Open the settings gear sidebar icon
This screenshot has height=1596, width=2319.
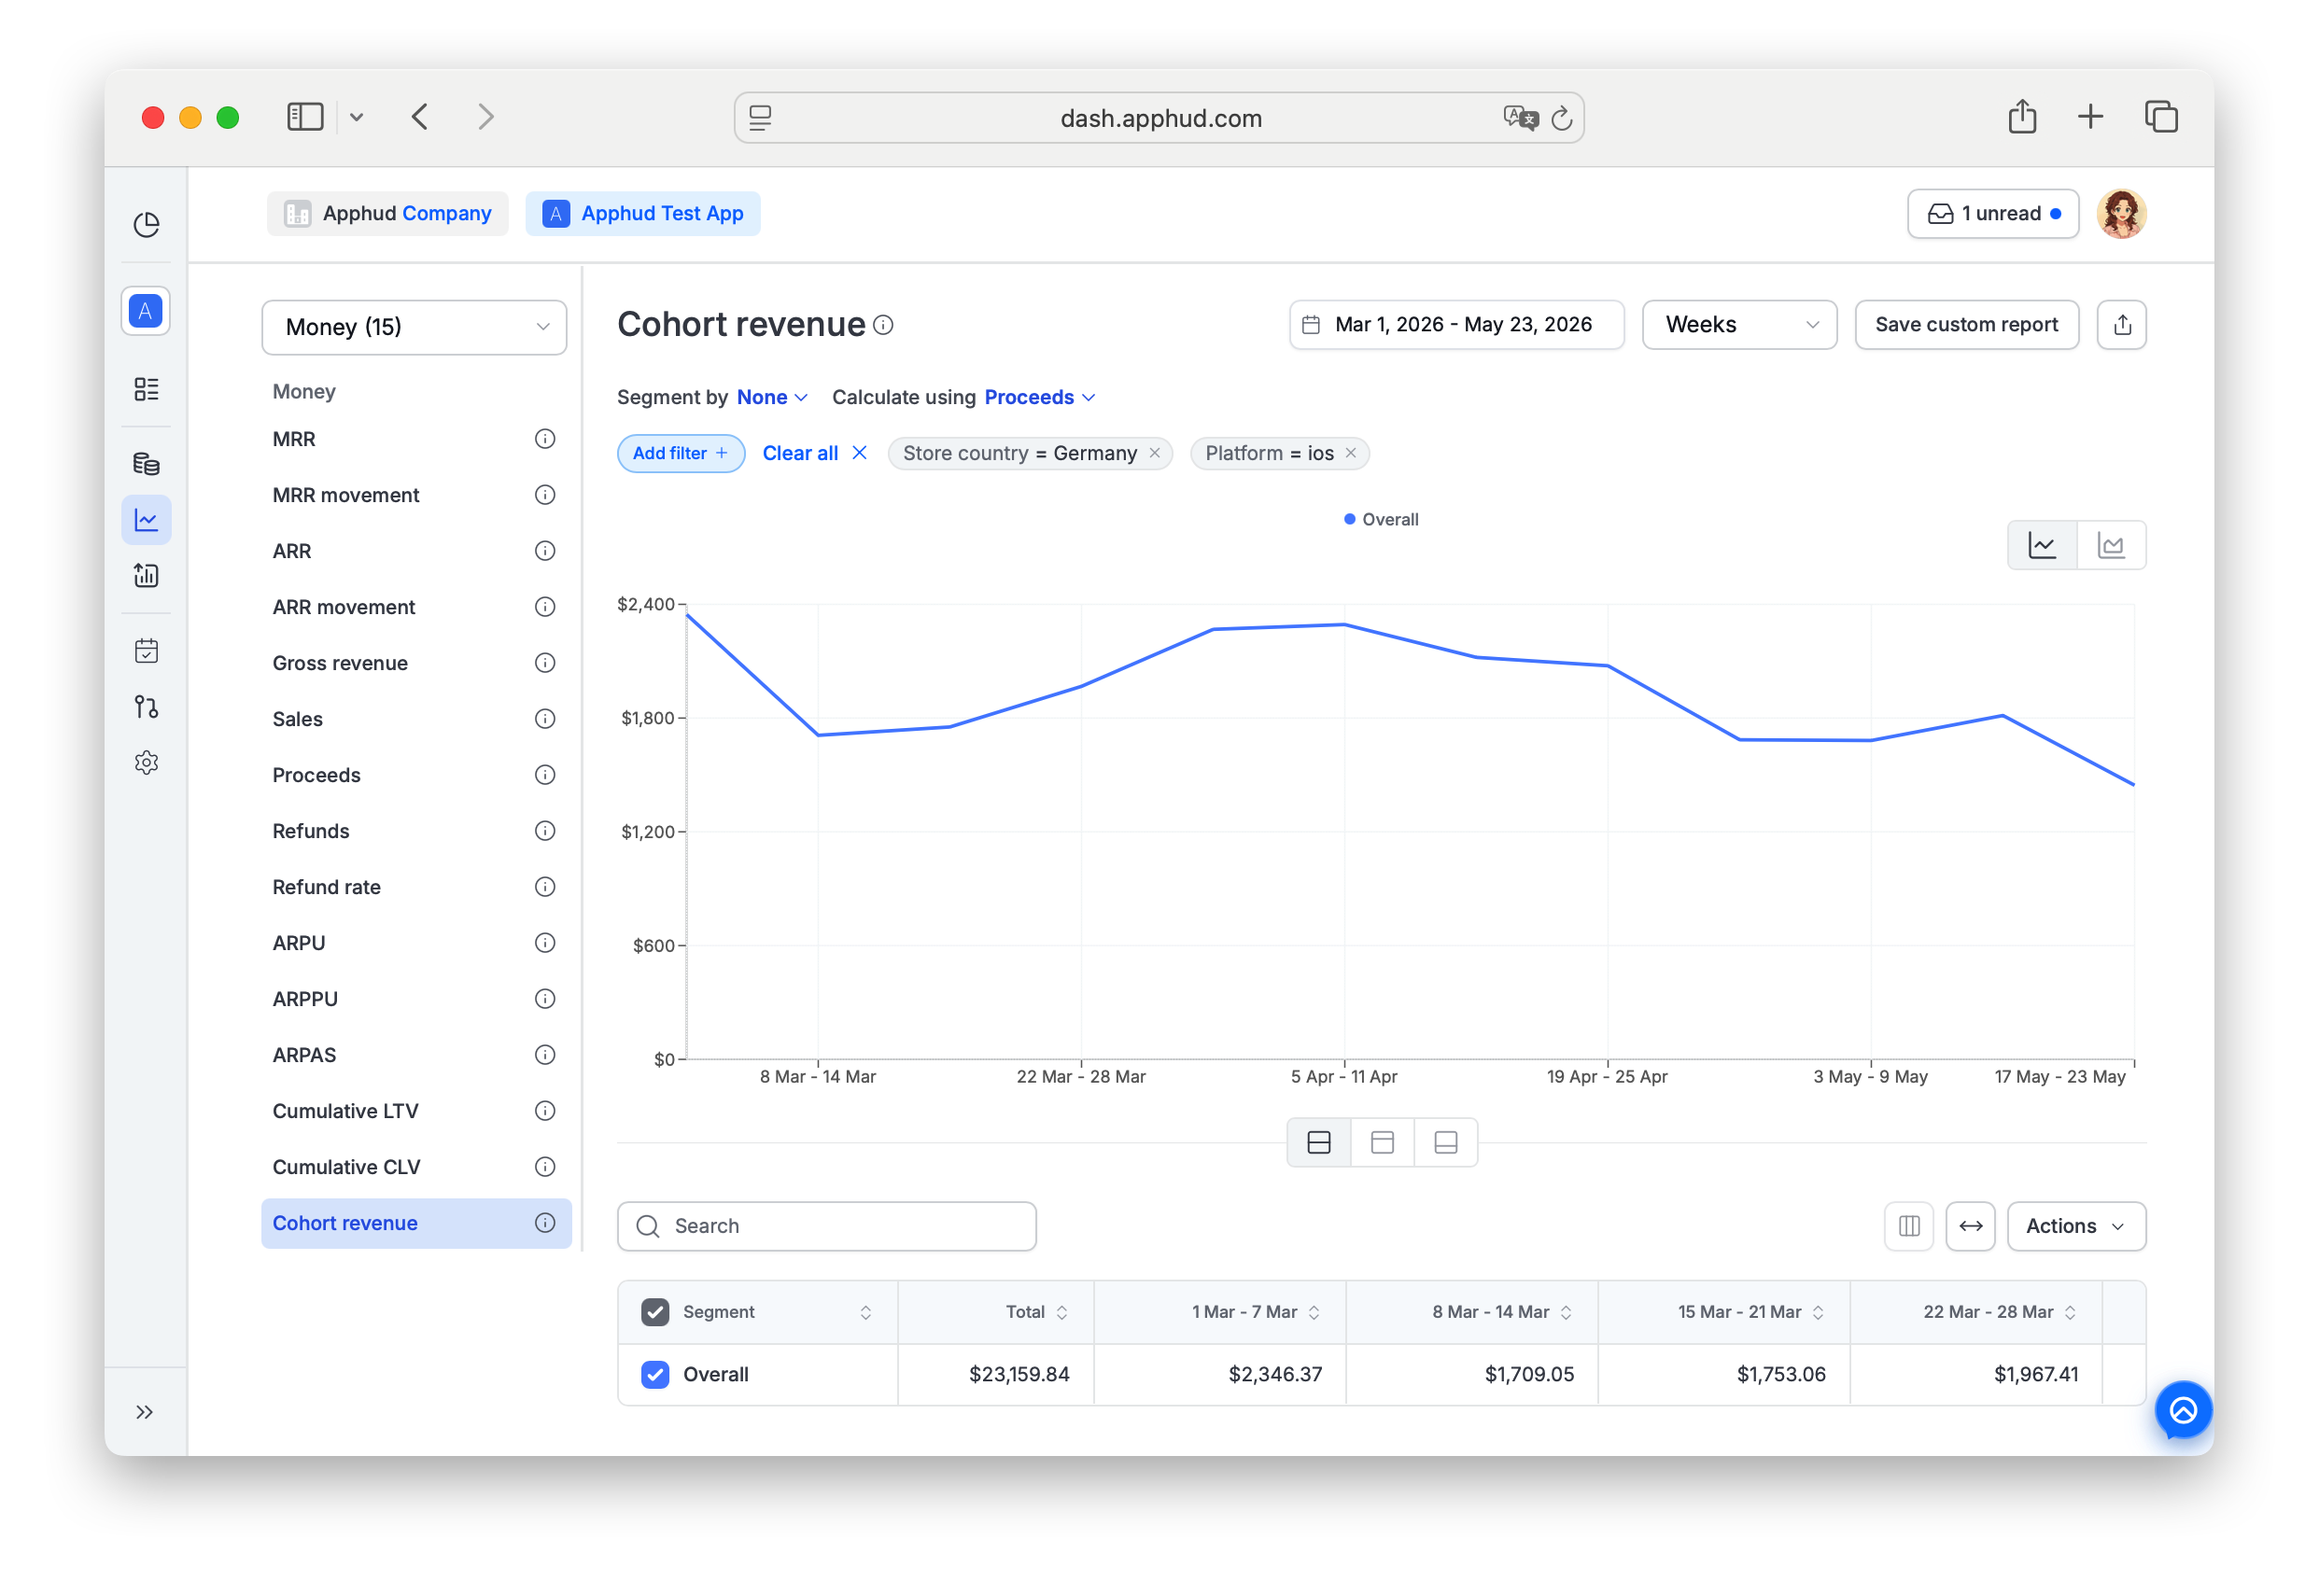tap(146, 764)
